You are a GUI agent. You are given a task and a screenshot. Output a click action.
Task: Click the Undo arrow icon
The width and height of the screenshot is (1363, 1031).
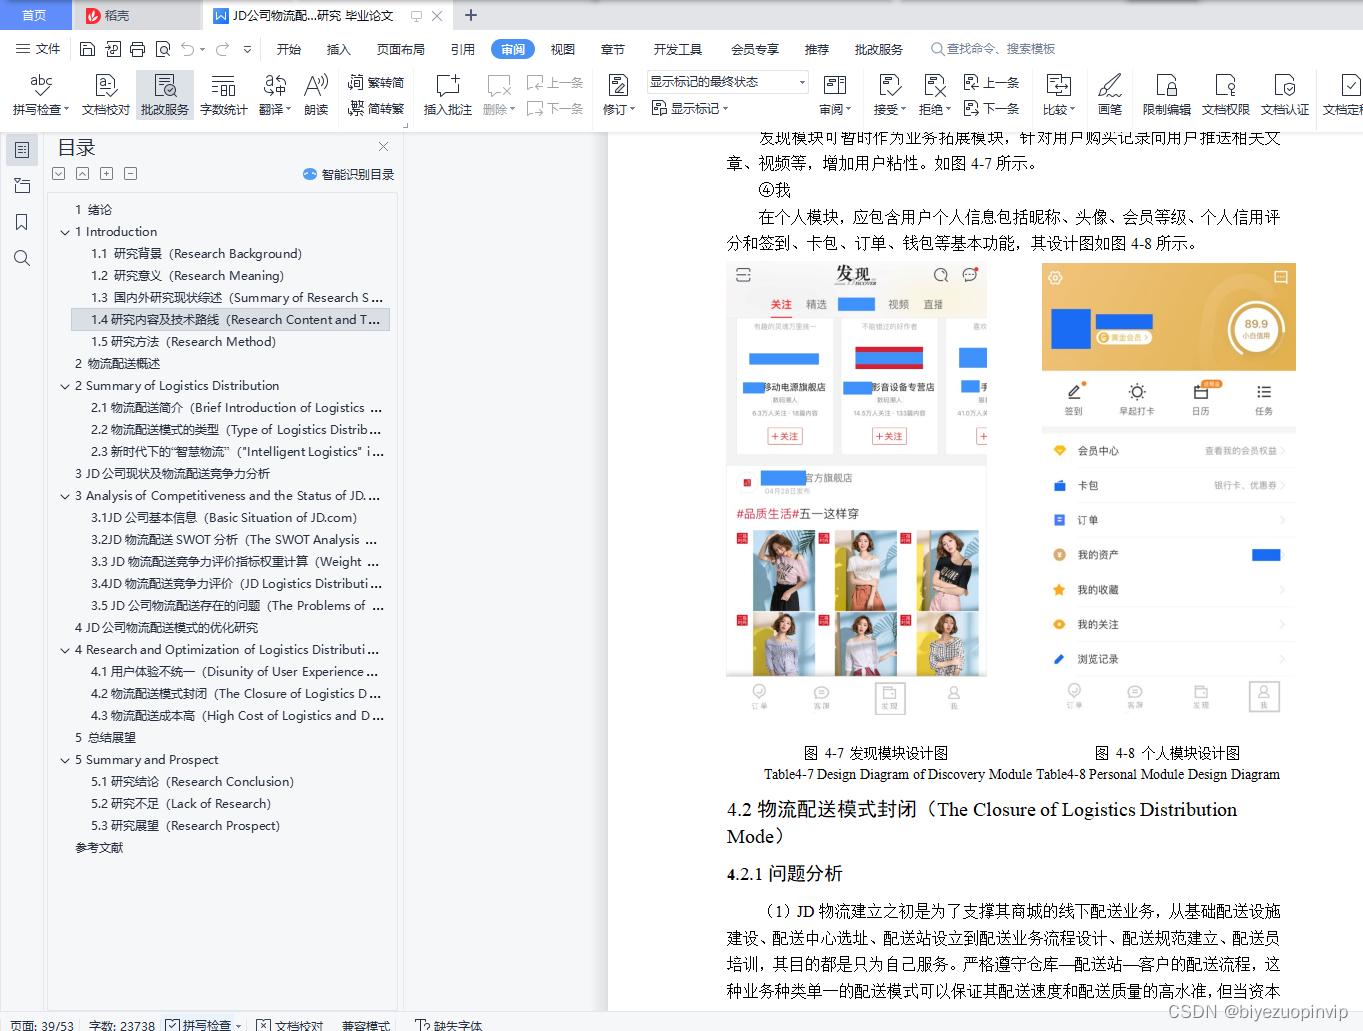tap(187, 49)
